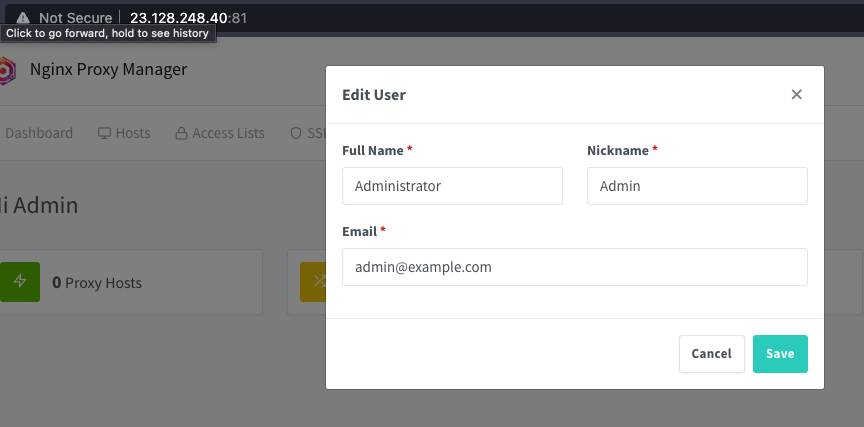Focus the Full Name input field
864x427 pixels.
452,186
